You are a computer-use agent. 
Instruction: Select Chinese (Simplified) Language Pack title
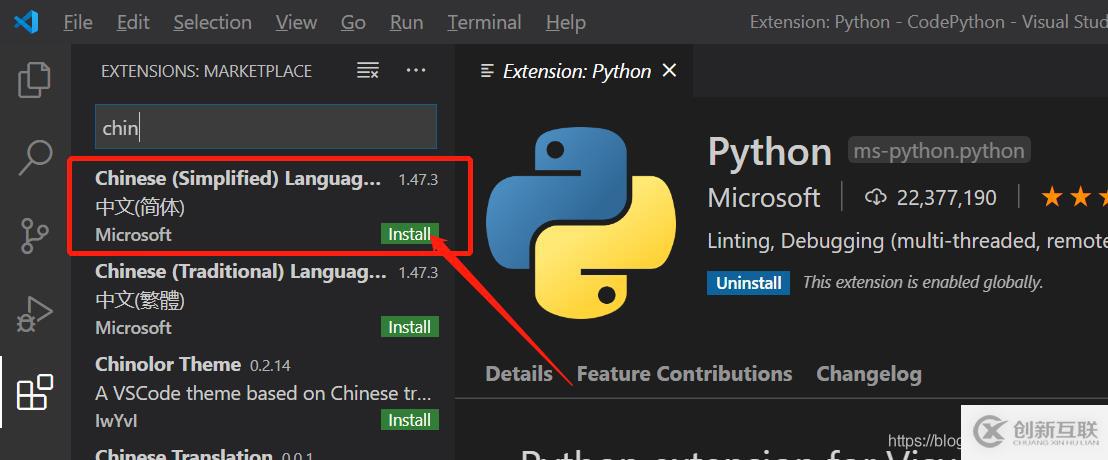point(238,179)
